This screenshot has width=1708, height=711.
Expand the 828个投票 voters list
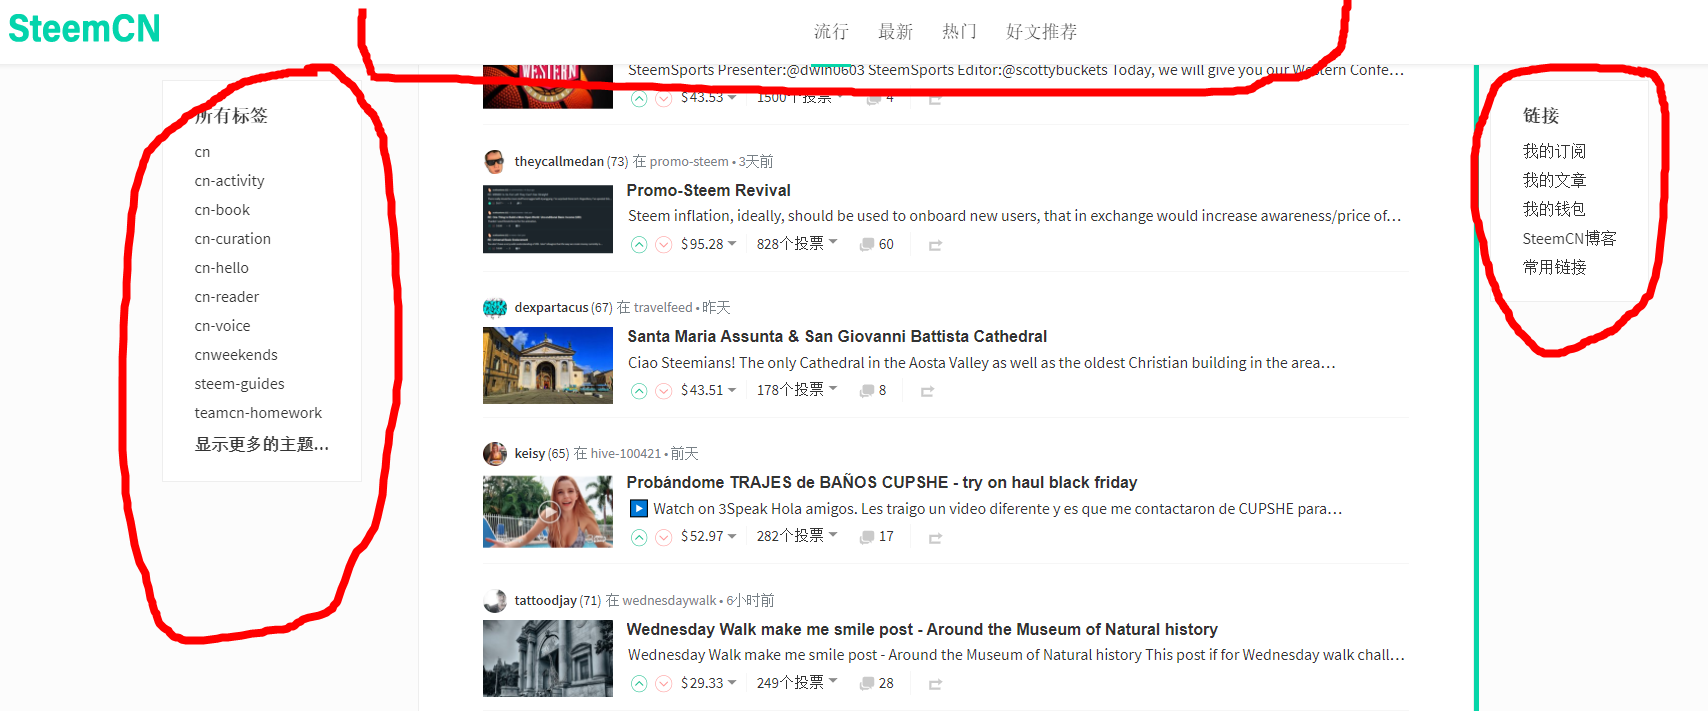point(797,243)
